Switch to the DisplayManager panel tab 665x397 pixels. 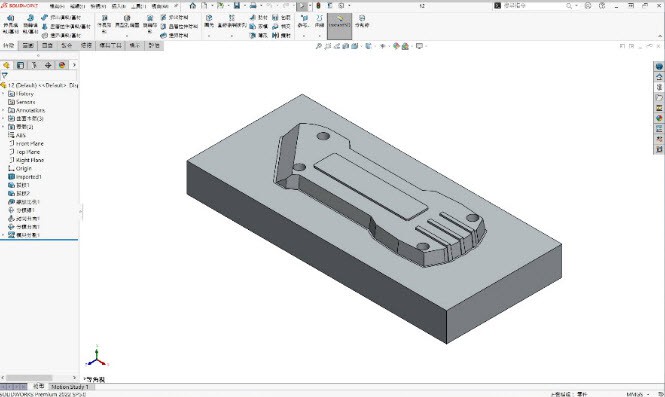click(62, 65)
